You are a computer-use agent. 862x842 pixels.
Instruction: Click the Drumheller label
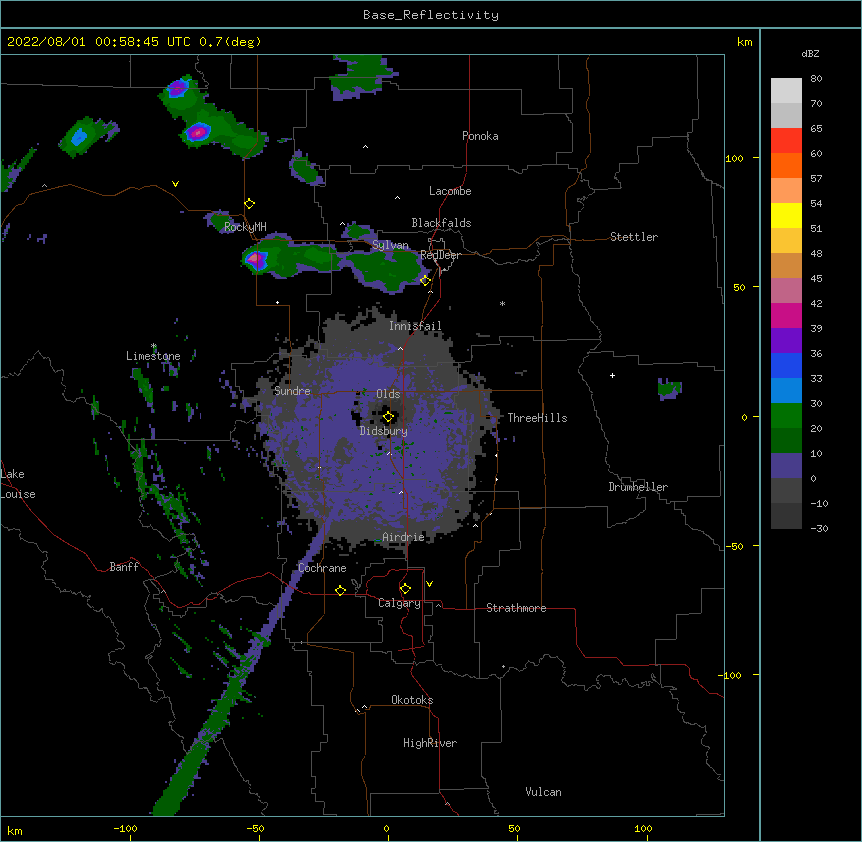[x=638, y=487]
